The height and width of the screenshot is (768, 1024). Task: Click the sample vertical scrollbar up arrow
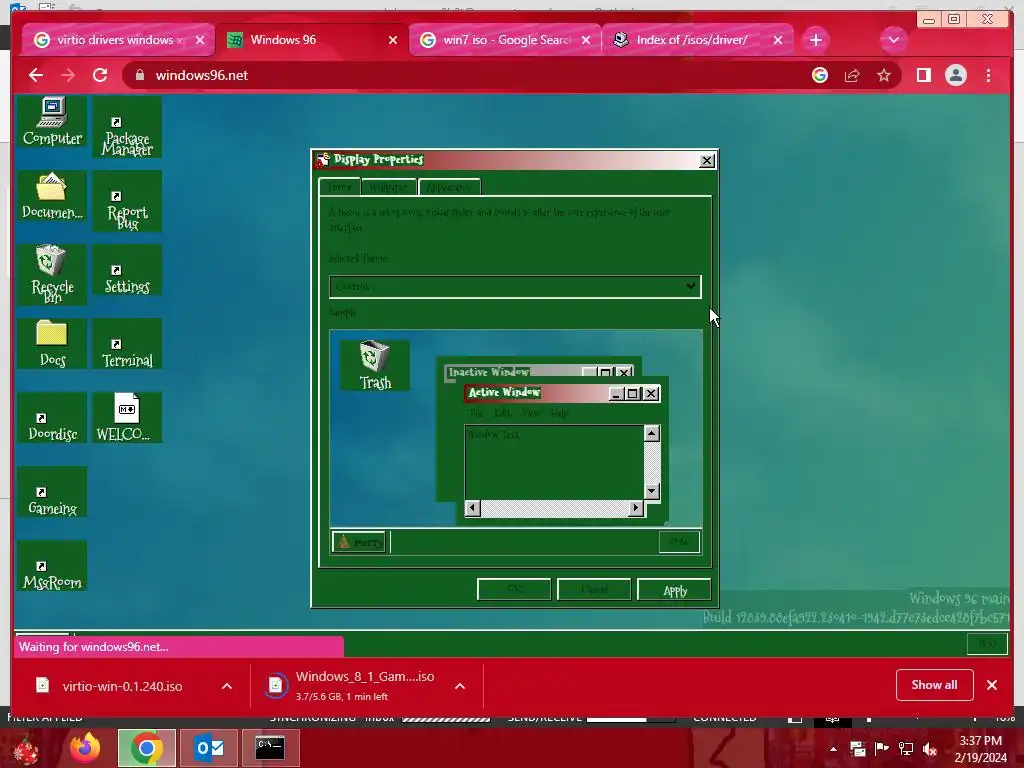tap(651, 433)
